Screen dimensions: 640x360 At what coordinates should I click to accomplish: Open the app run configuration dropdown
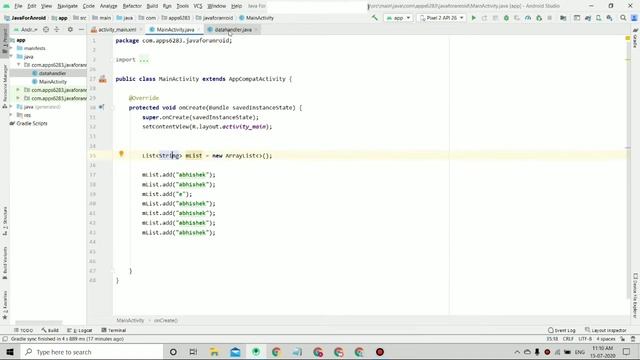(398, 18)
